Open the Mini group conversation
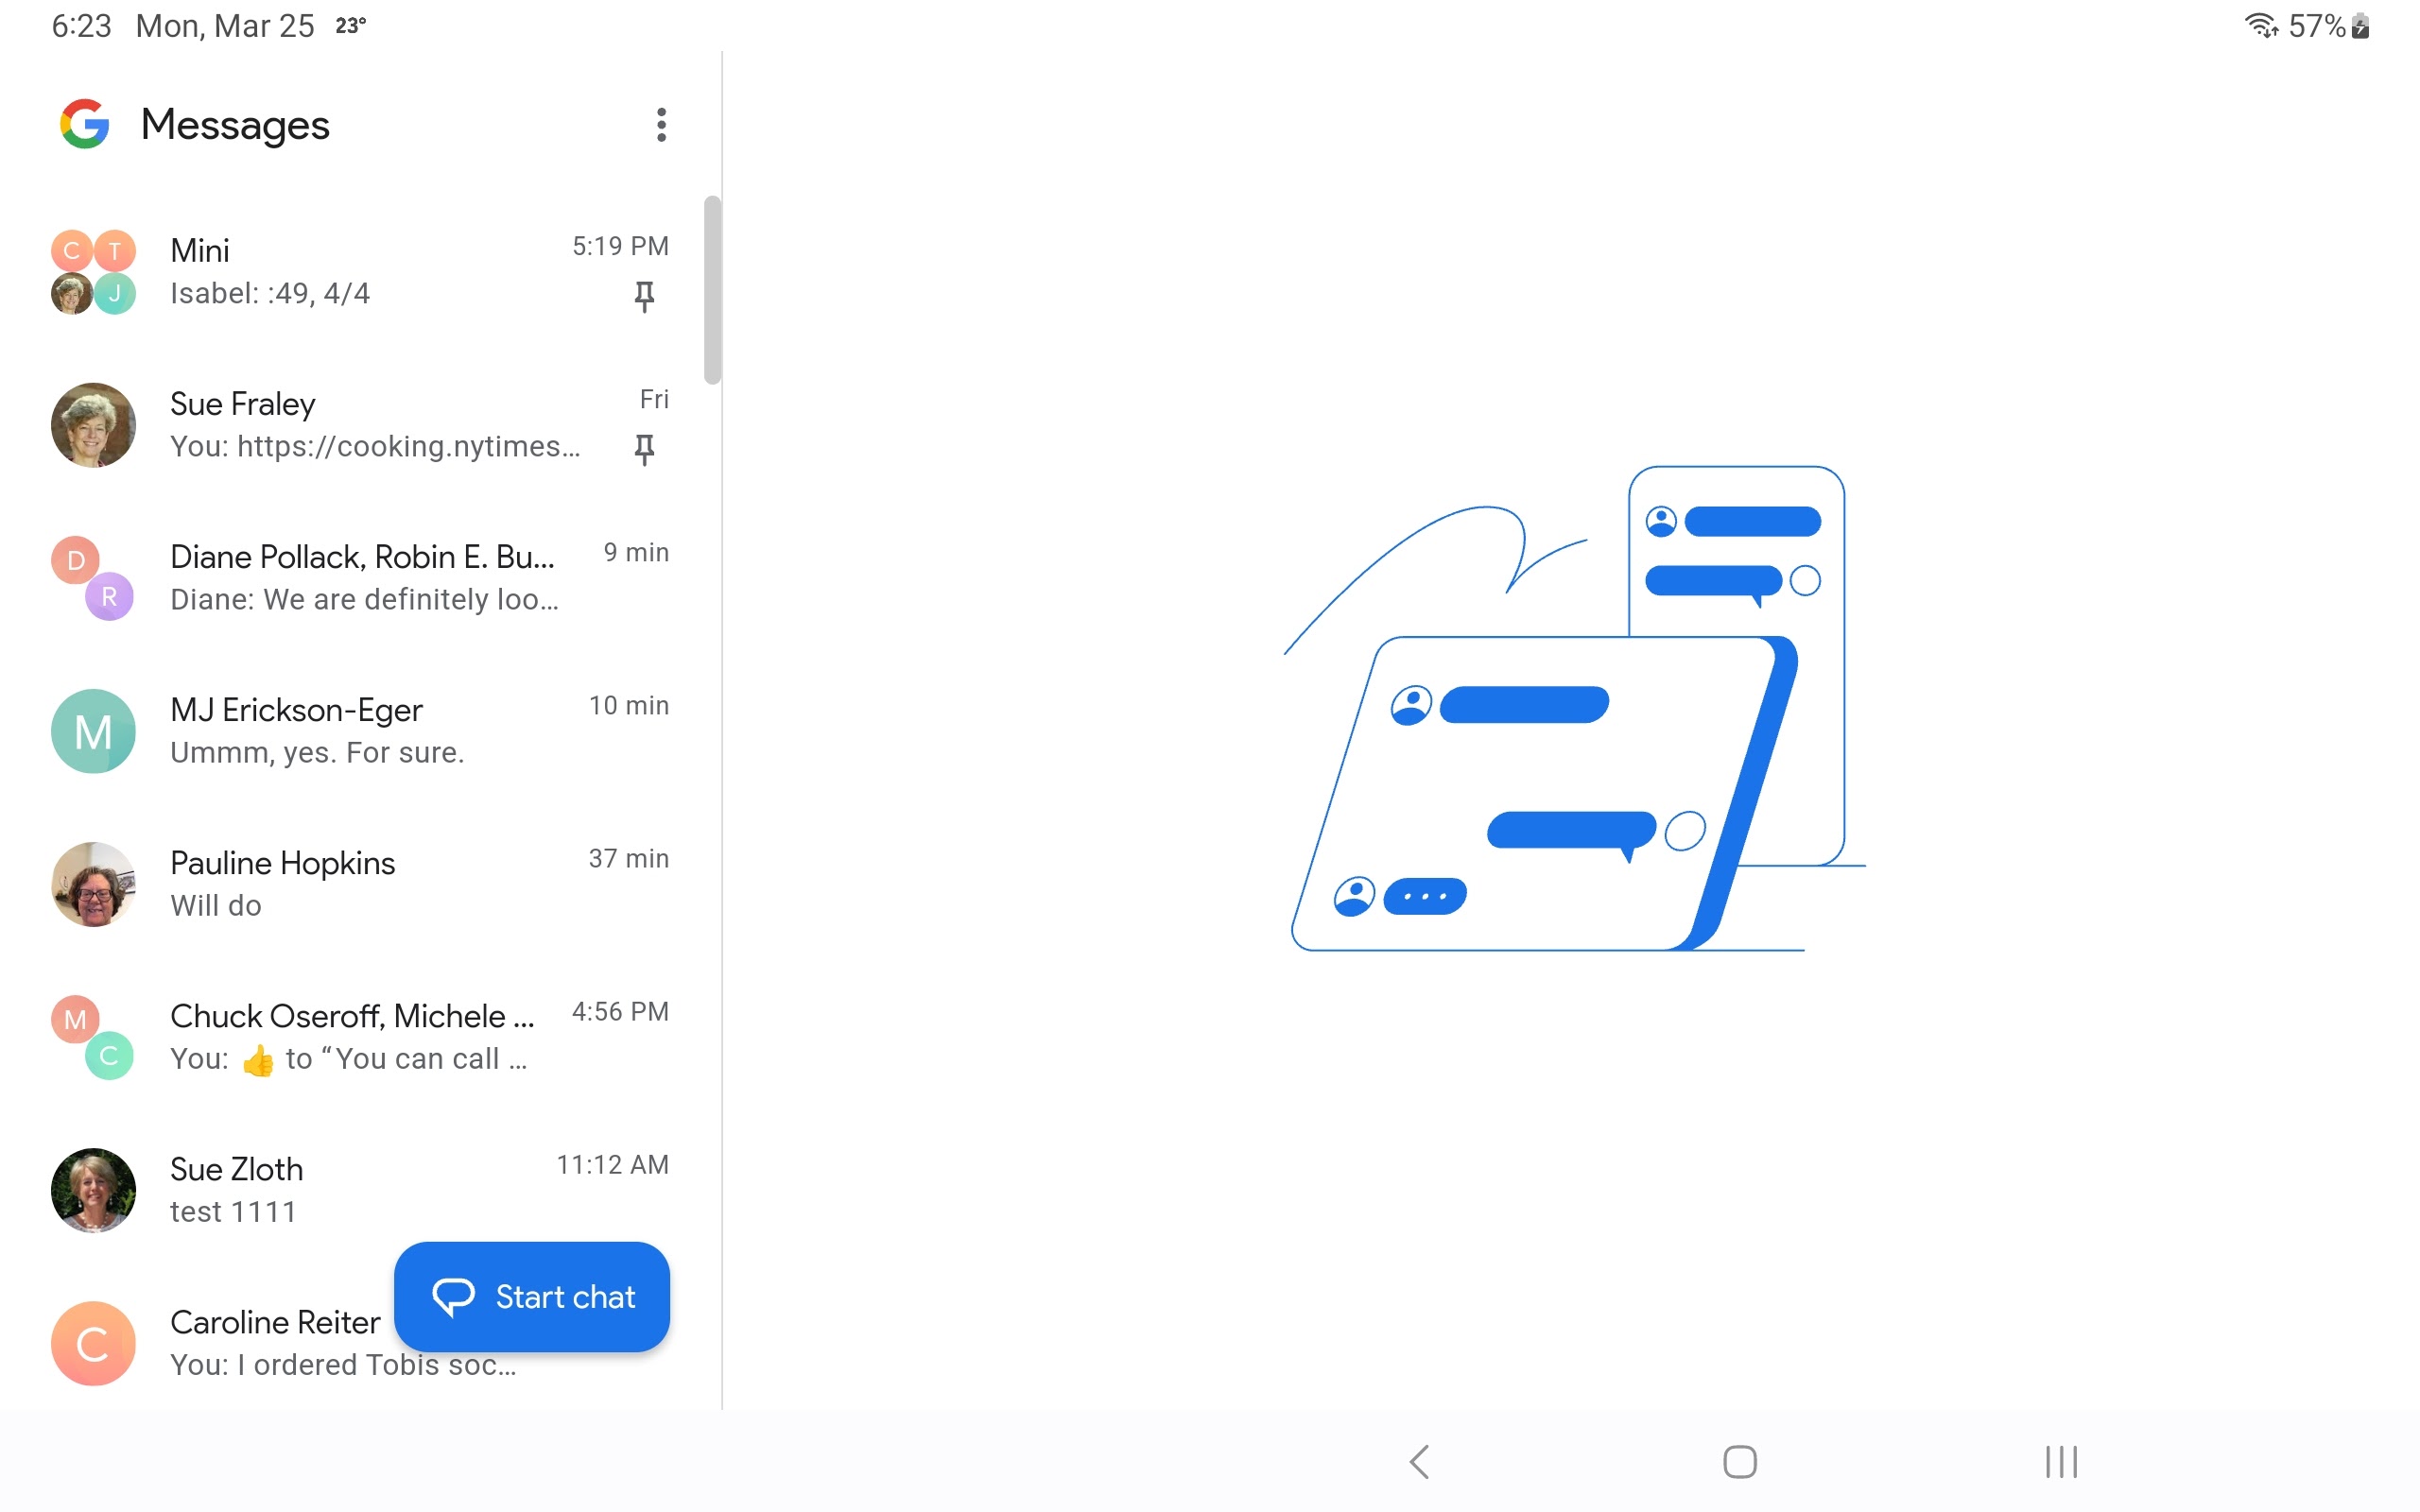The height and width of the screenshot is (1512, 2420). (x=360, y=271)
